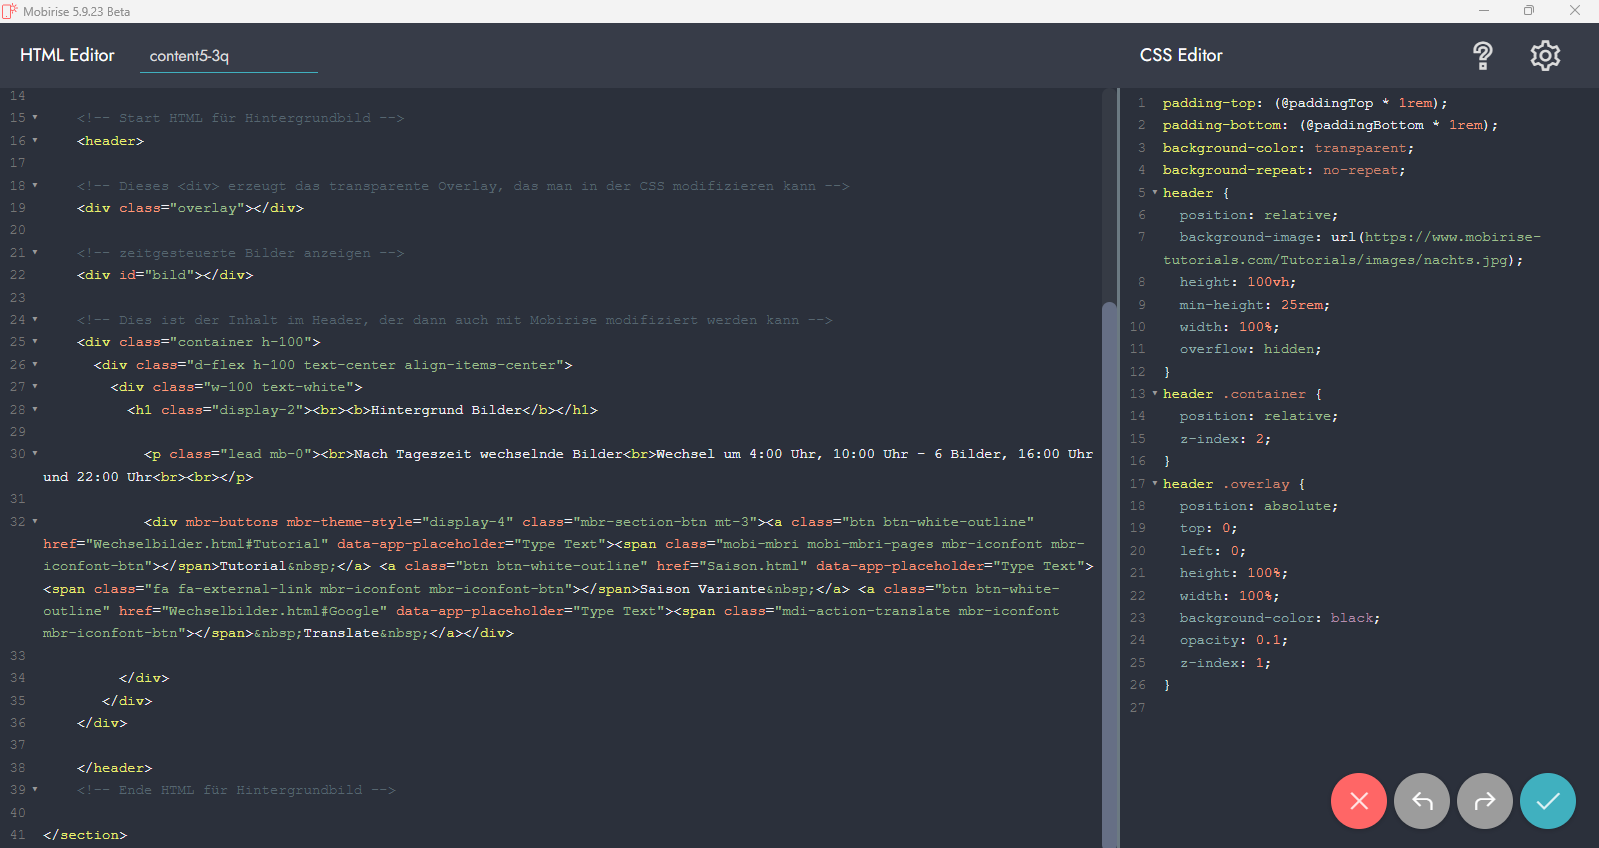Collapse the fold arrow at HTML line 18
The height and width of the screenshot is (848, 1599).
[x=35, y=186]
